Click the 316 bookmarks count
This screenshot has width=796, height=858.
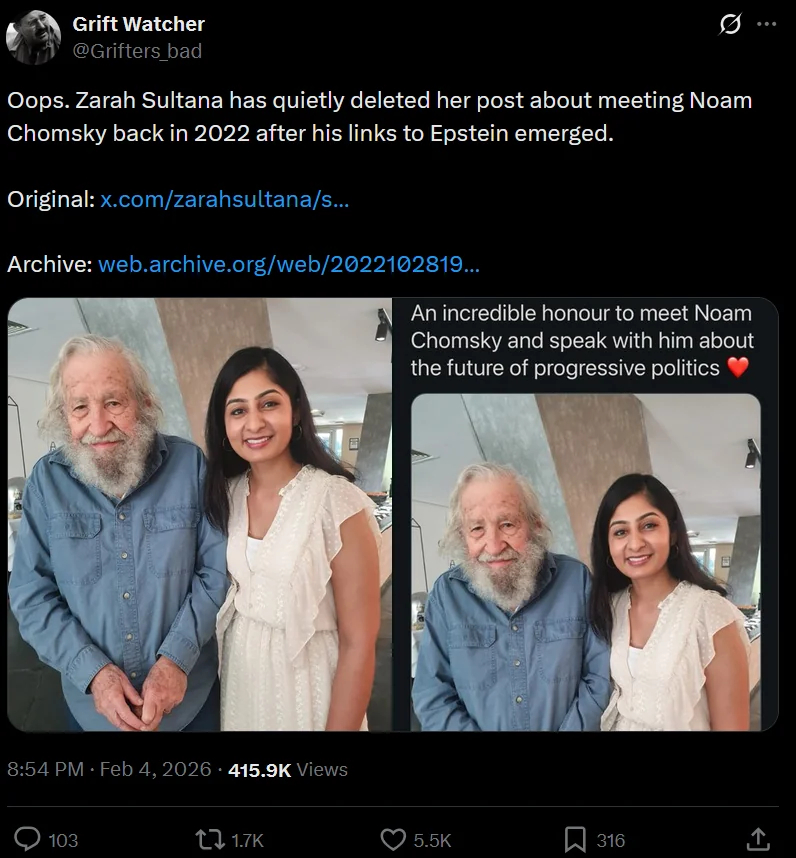(x=610, y=841)
